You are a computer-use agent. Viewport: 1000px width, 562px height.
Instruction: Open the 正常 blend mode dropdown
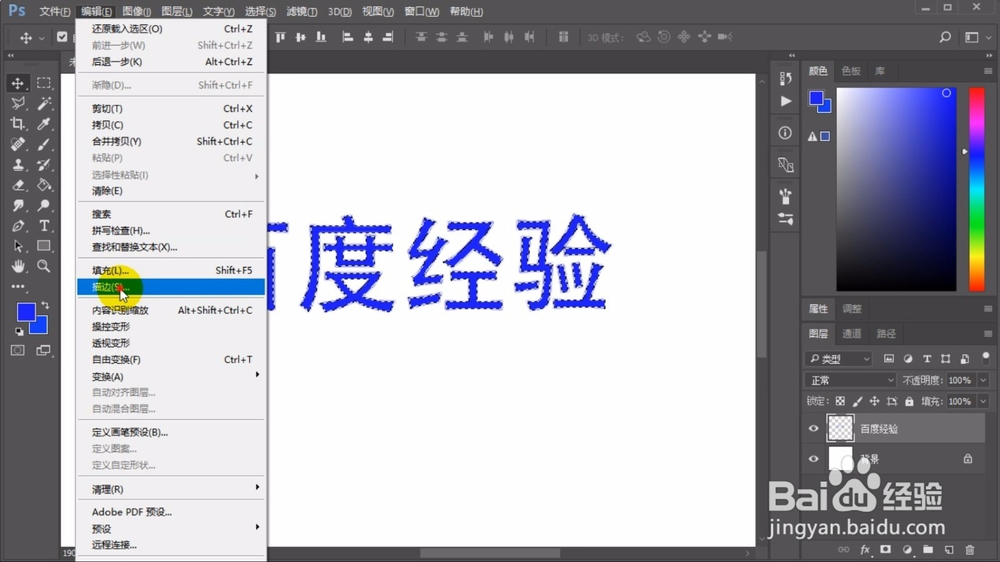(x=850, y=380)
